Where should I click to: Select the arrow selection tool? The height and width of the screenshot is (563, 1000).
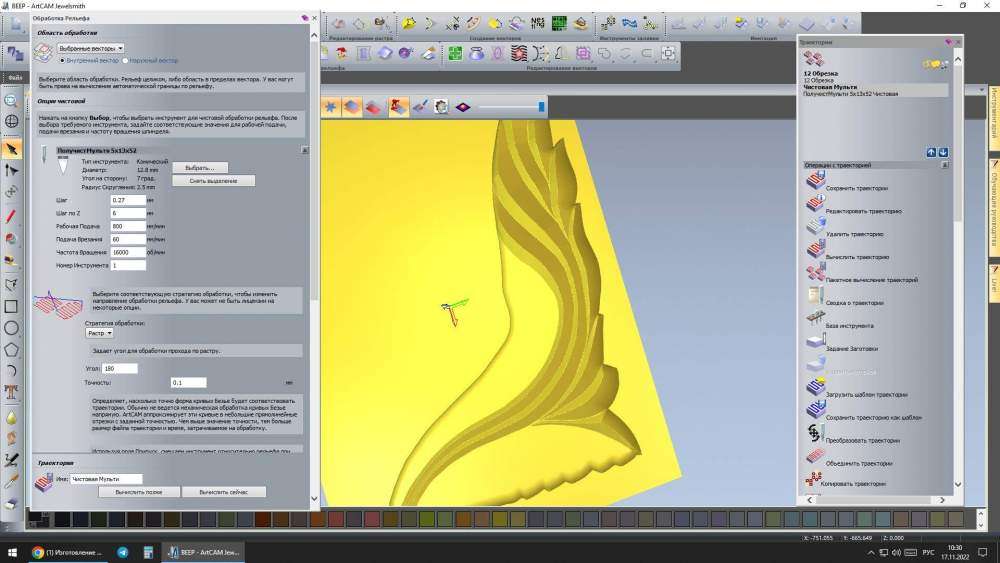[12, 149]
